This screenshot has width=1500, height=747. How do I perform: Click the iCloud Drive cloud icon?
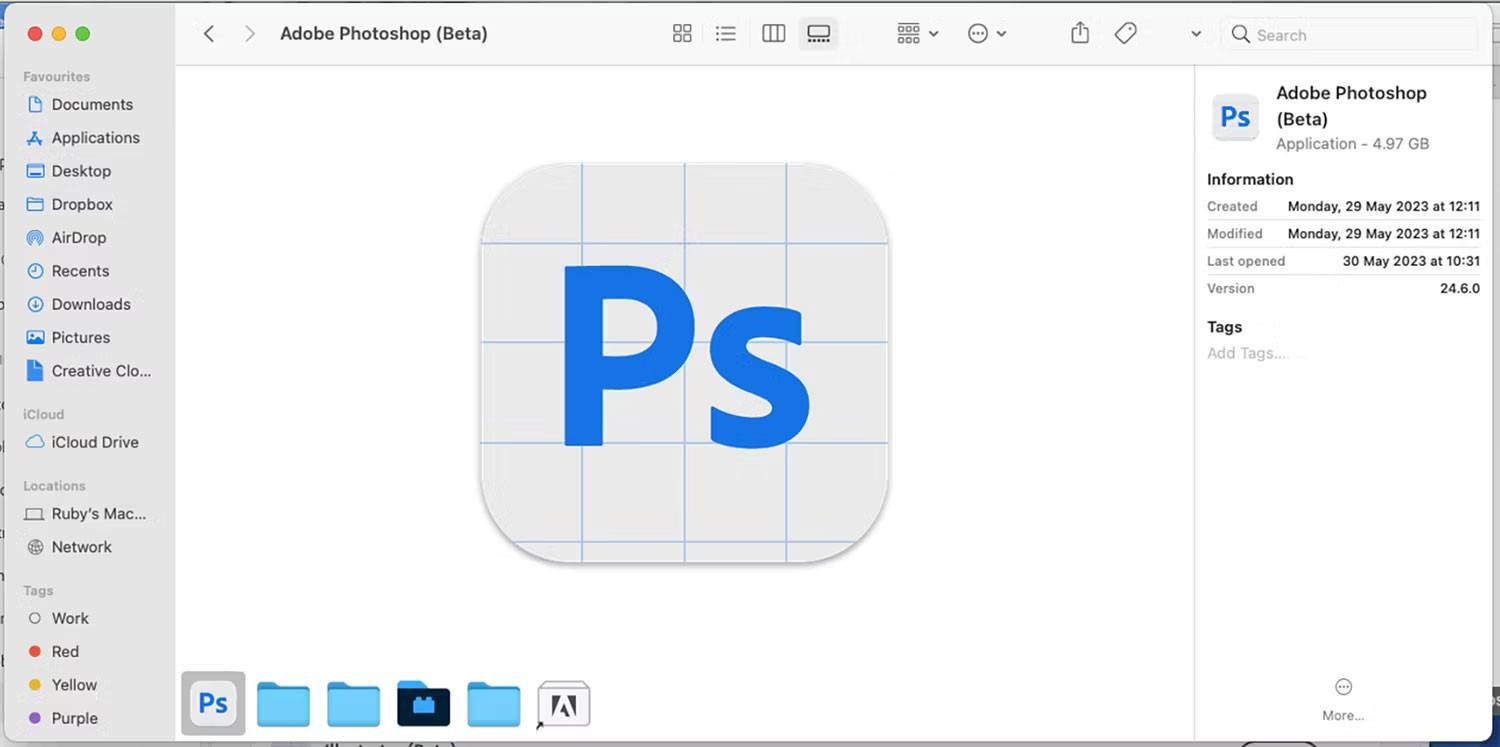pos(33,442)
